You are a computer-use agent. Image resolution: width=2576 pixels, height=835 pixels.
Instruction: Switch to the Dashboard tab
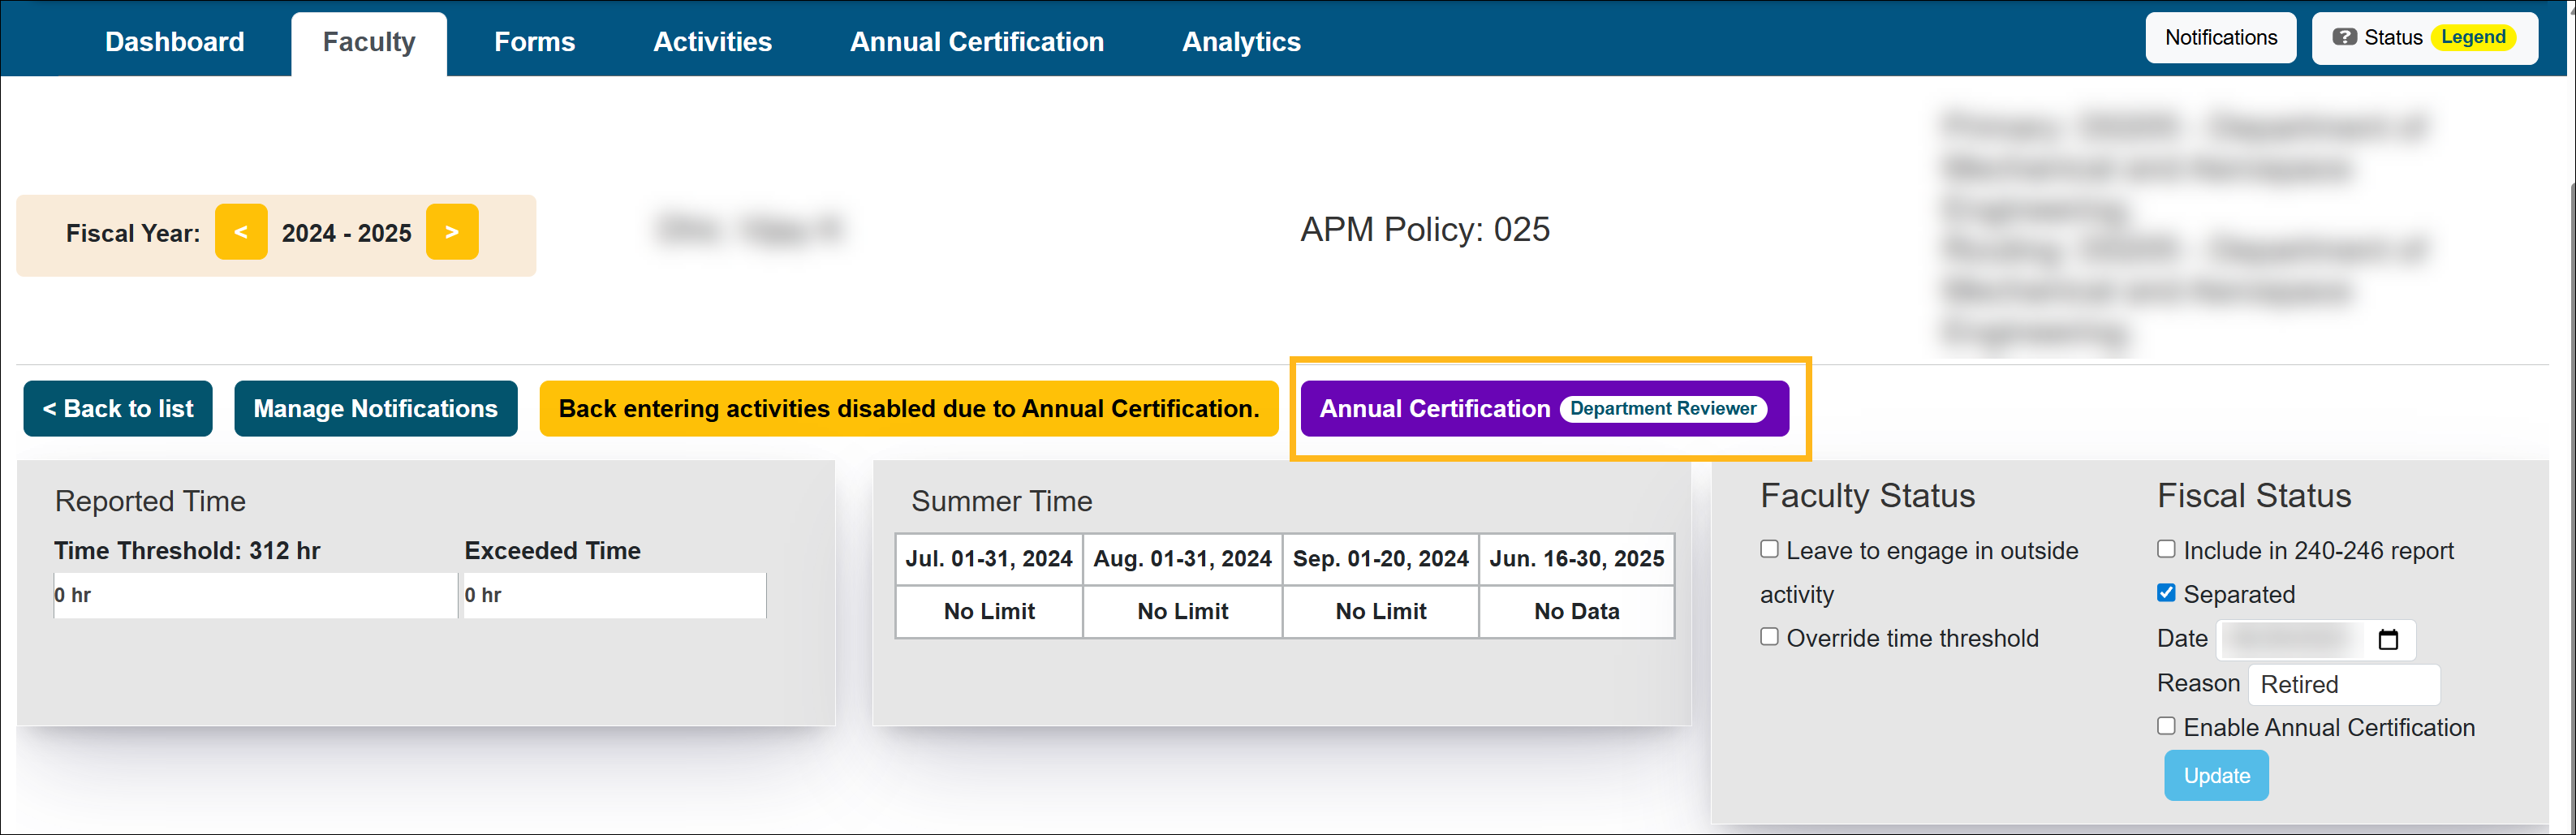[x=174, y=41]
